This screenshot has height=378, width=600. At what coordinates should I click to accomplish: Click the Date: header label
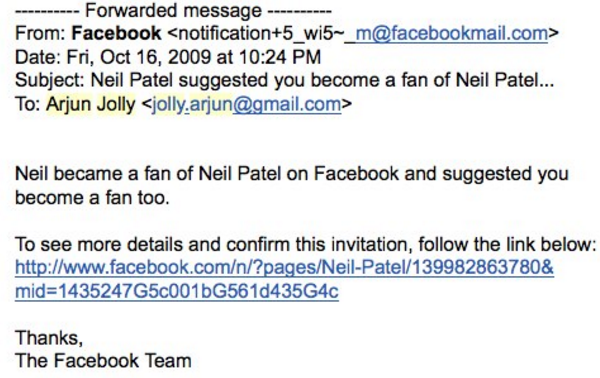coord(38,58)
